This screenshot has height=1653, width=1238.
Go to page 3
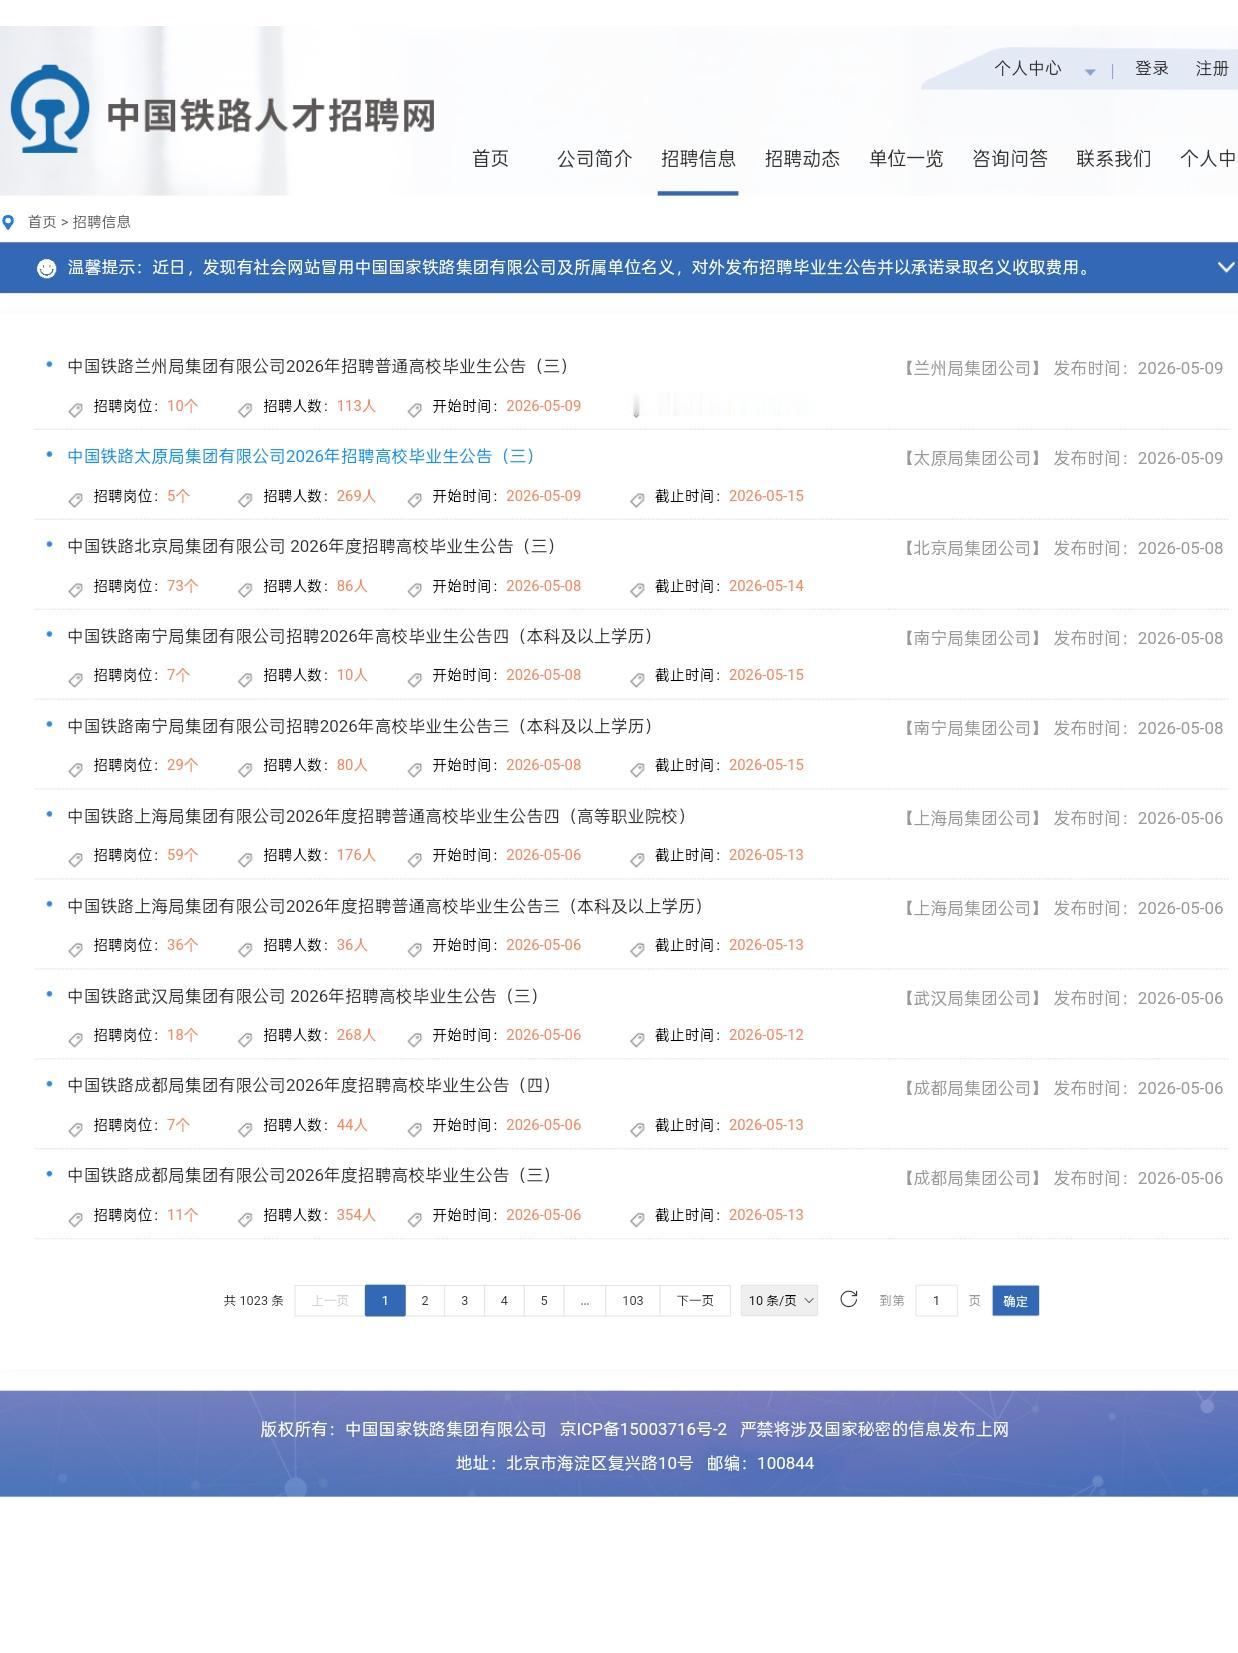[464, 1300]
